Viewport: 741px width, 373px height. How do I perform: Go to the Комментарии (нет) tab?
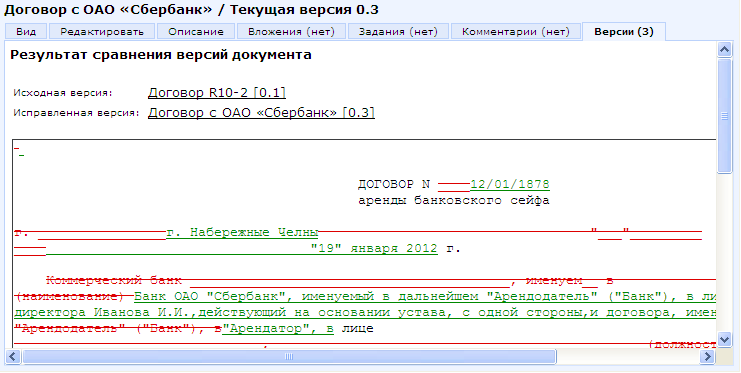coord(516,32)
